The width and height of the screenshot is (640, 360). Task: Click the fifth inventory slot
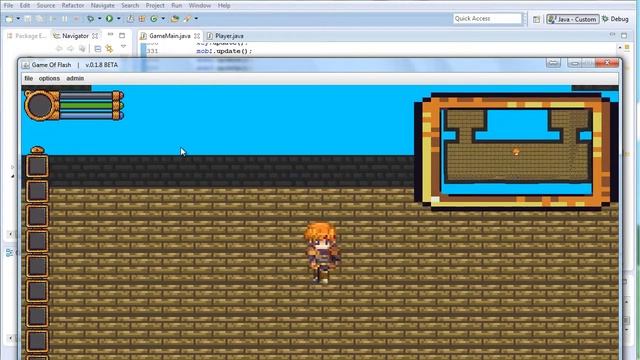pyautogui.click(x=37, y=266)
